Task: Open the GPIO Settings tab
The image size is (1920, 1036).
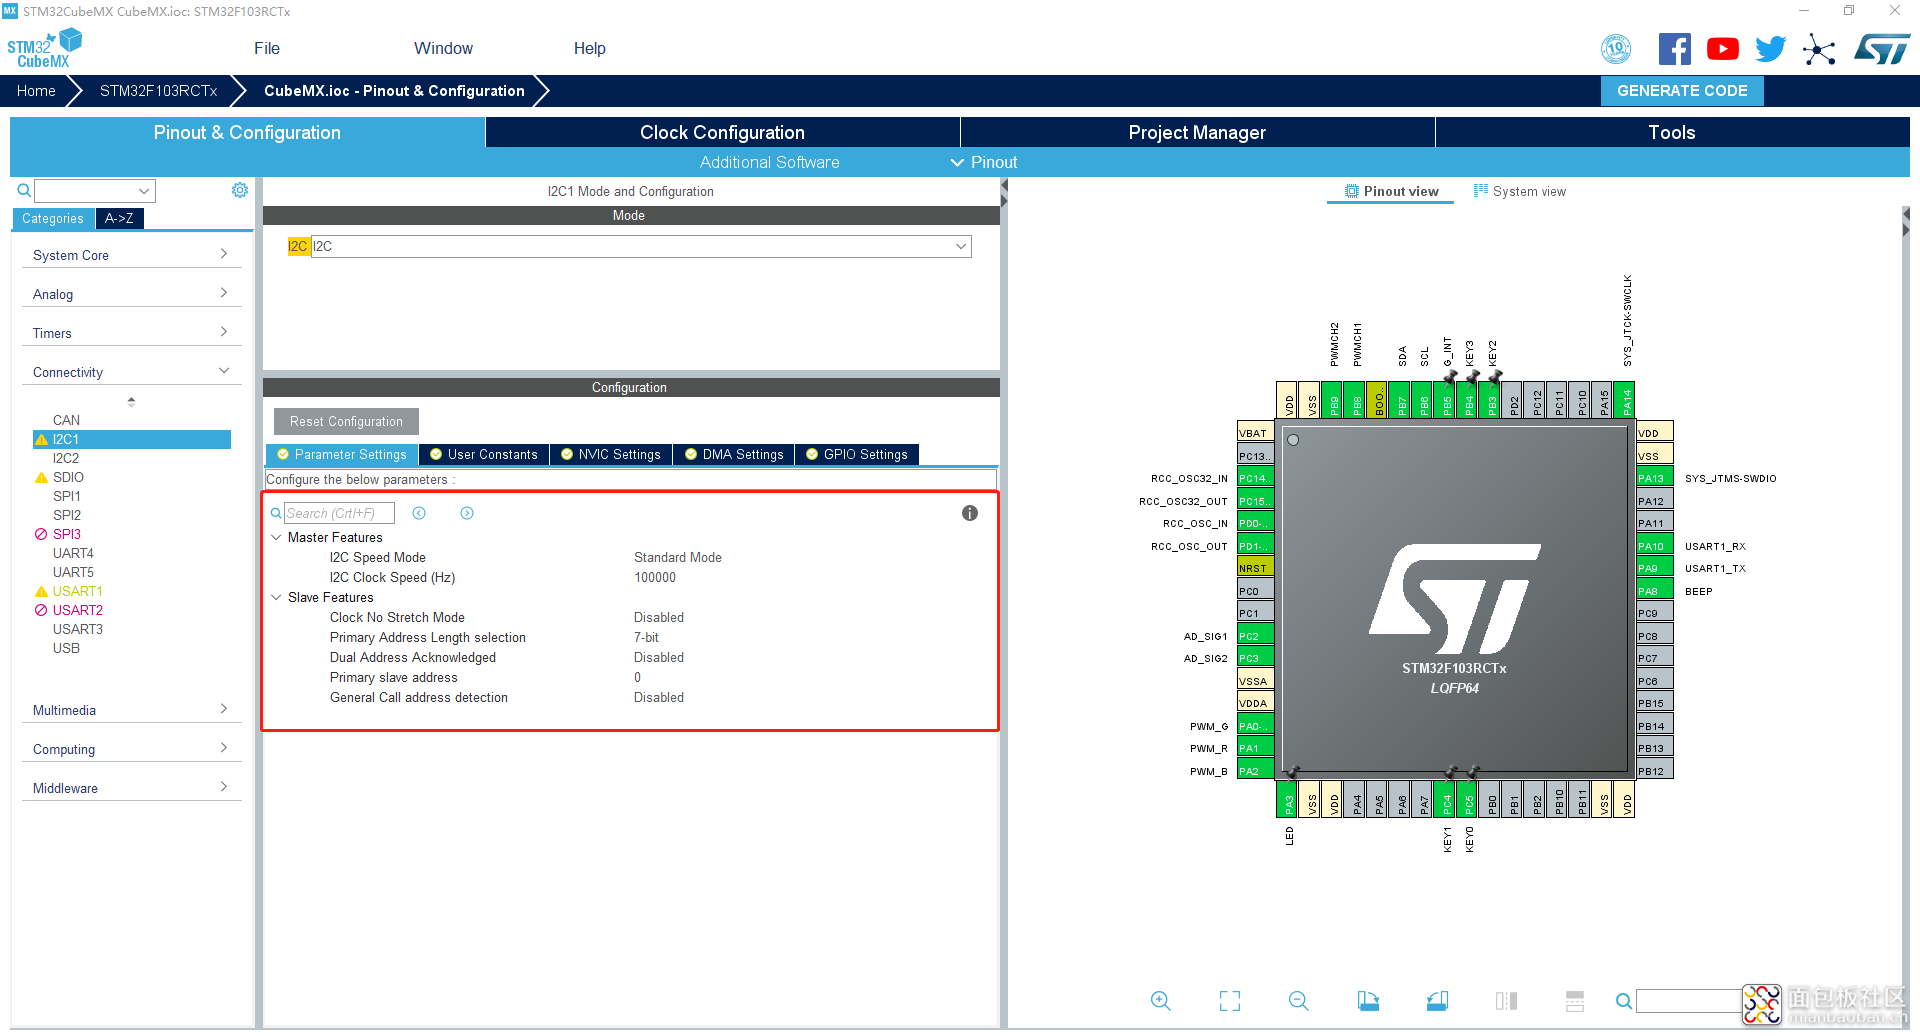Action: click(857, 454)
